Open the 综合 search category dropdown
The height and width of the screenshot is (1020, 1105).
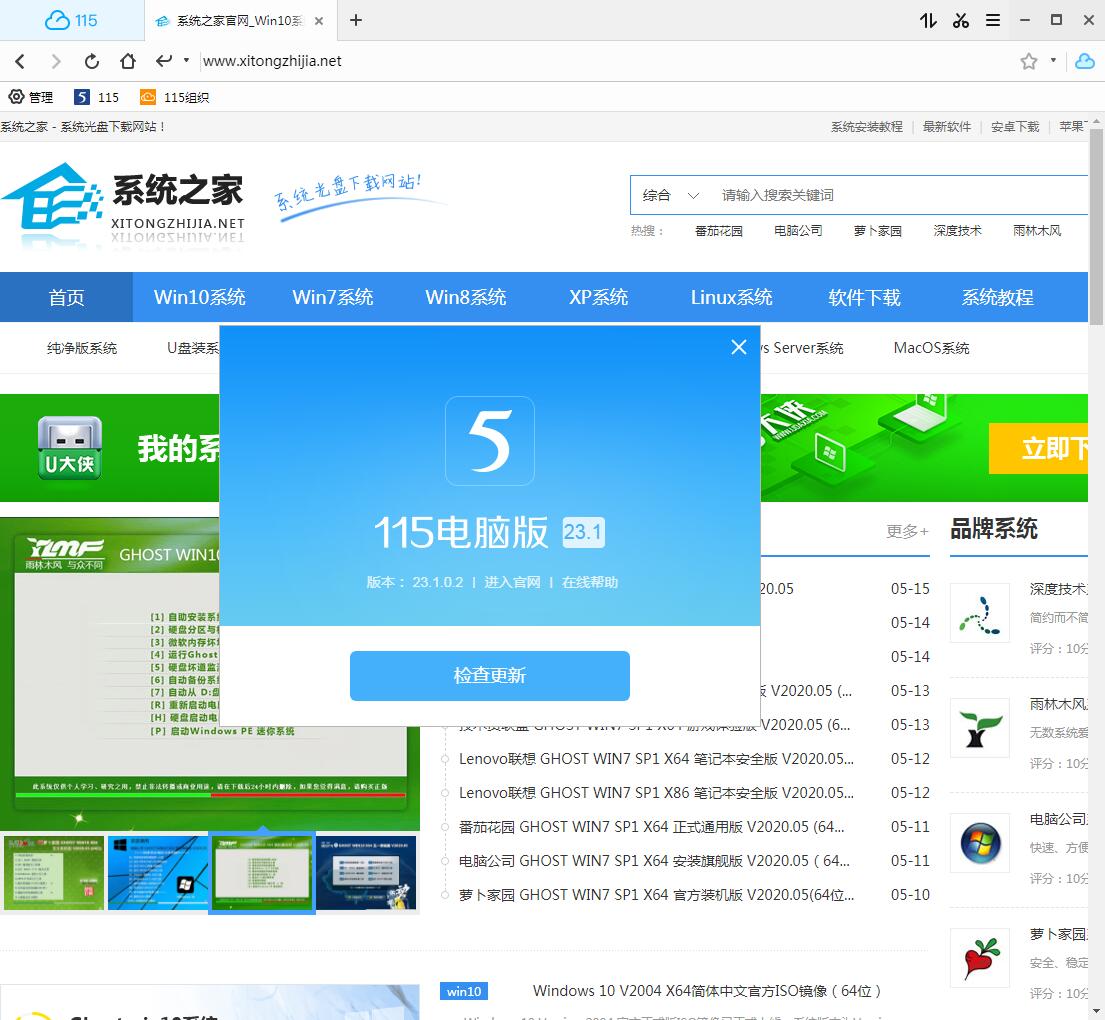tap(670, 195)
